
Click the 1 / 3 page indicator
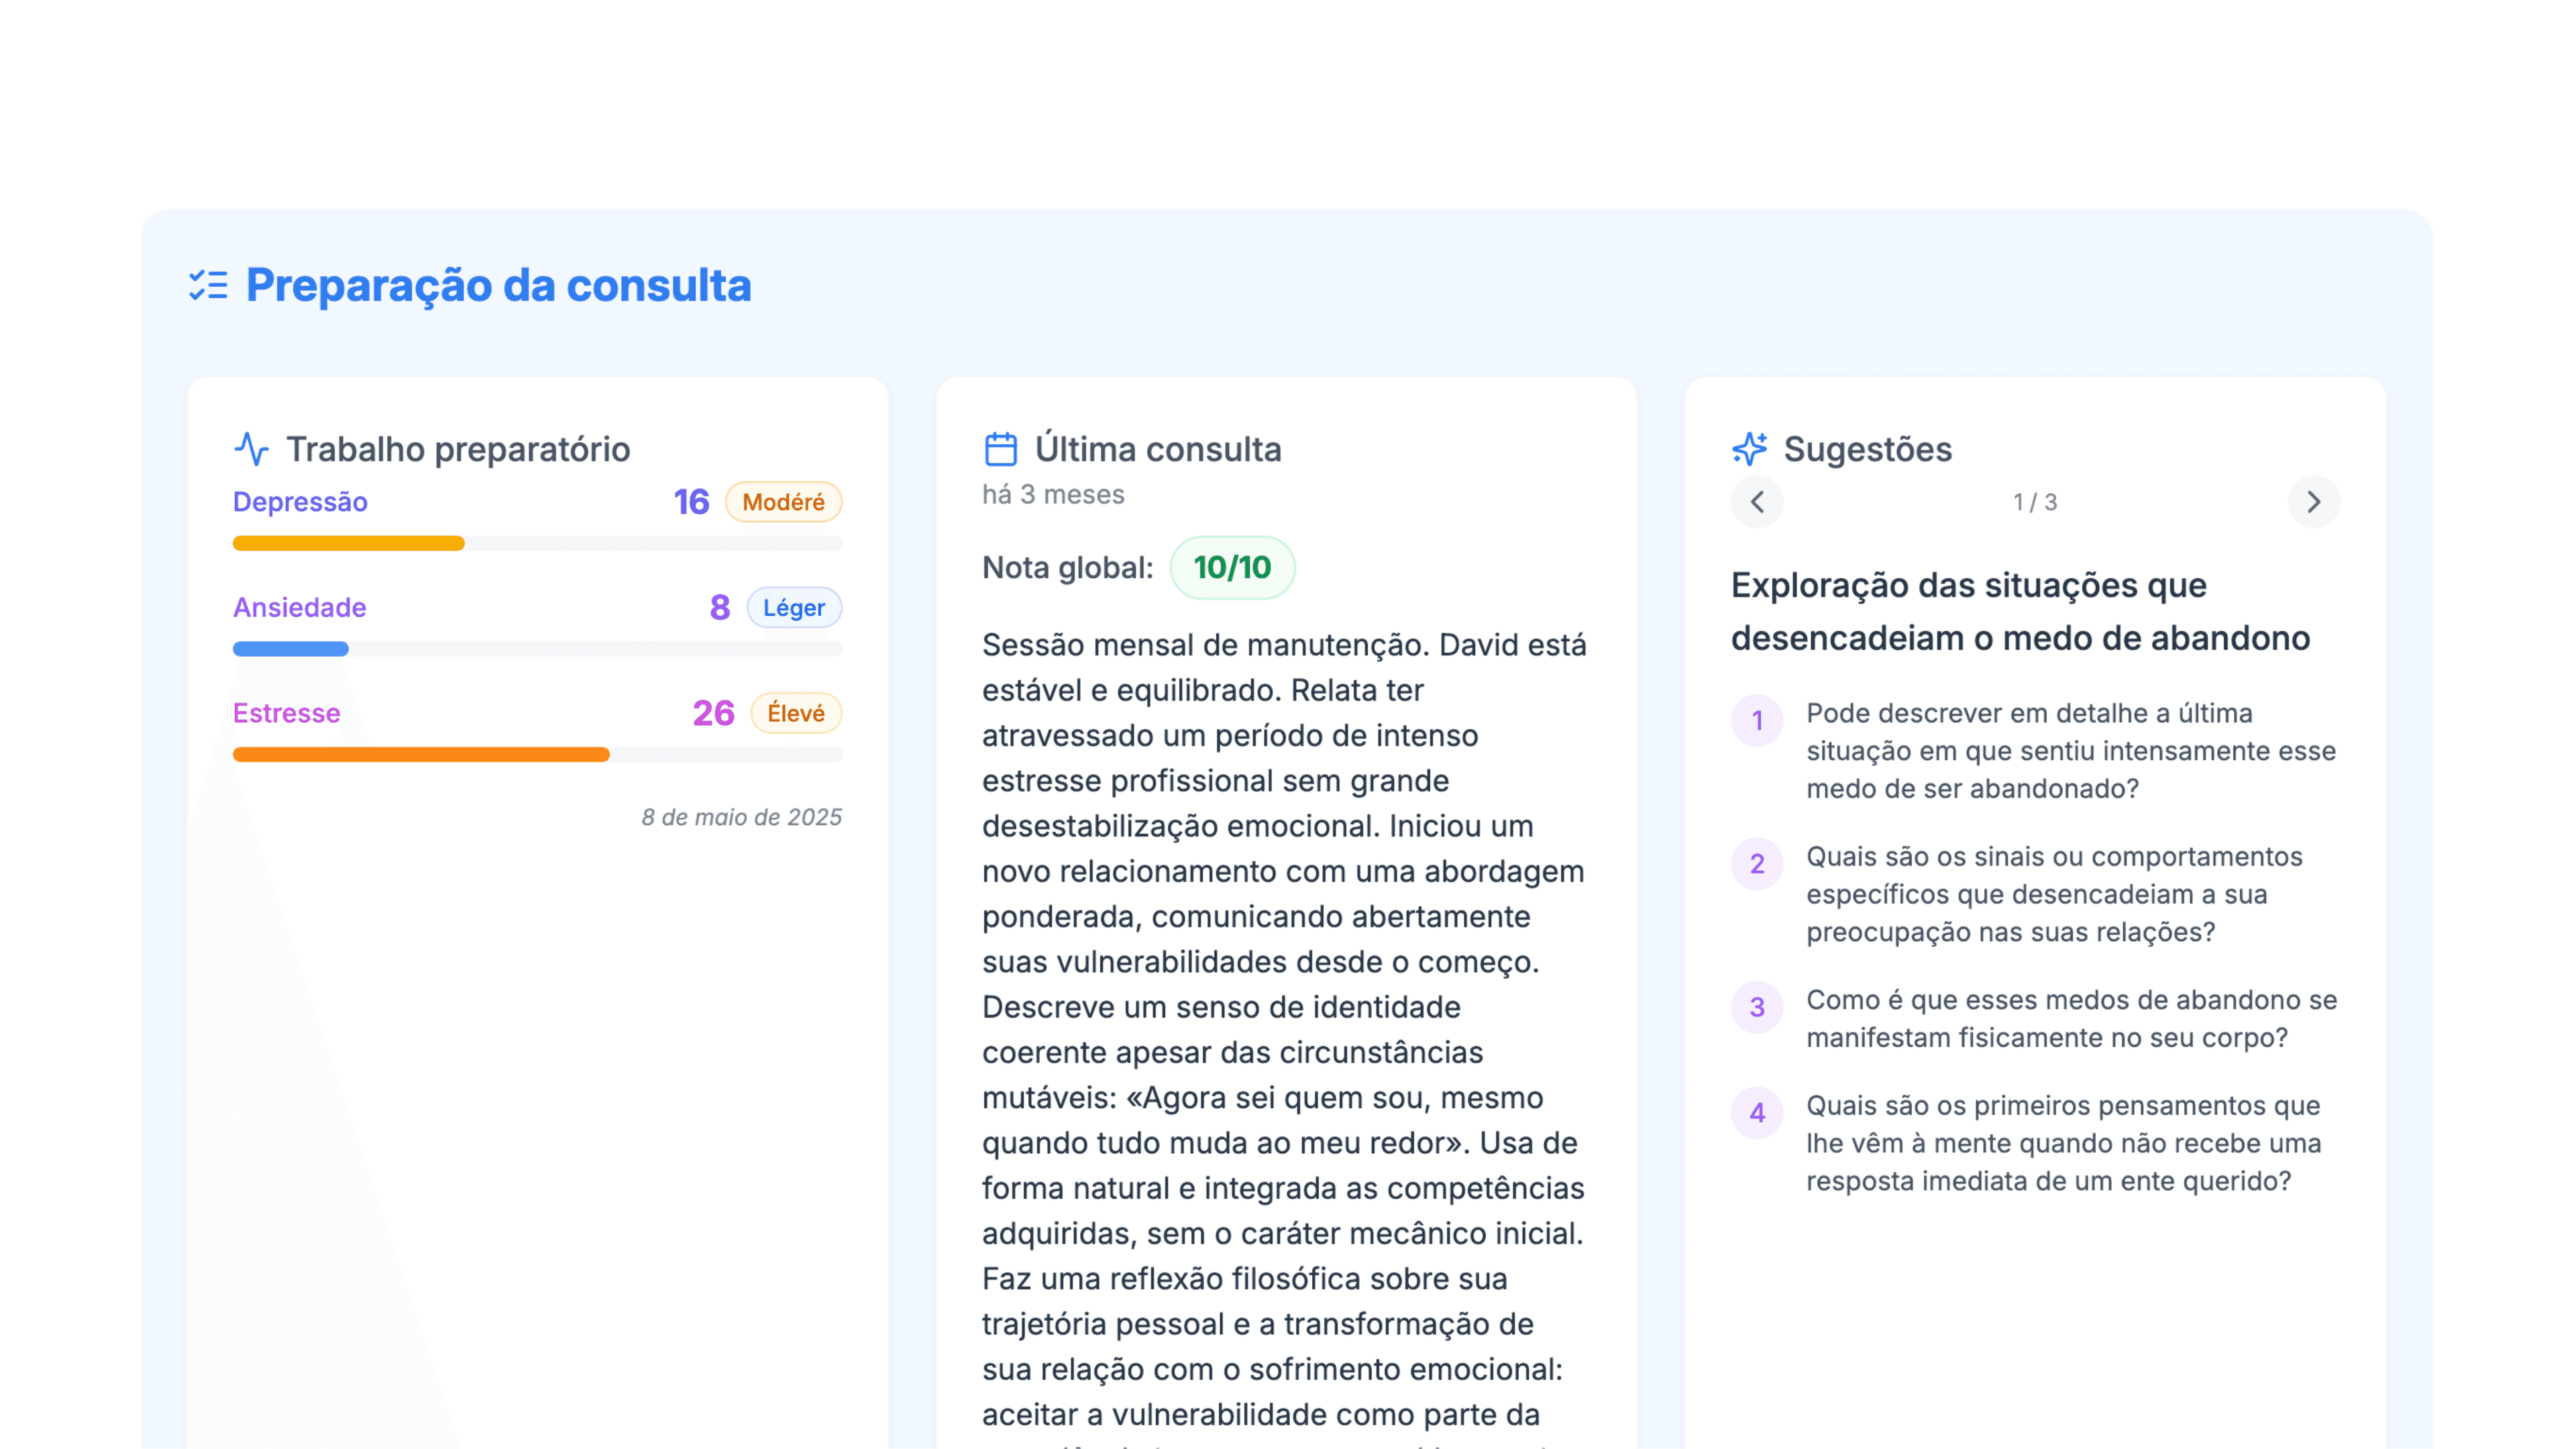[2035, 502]
